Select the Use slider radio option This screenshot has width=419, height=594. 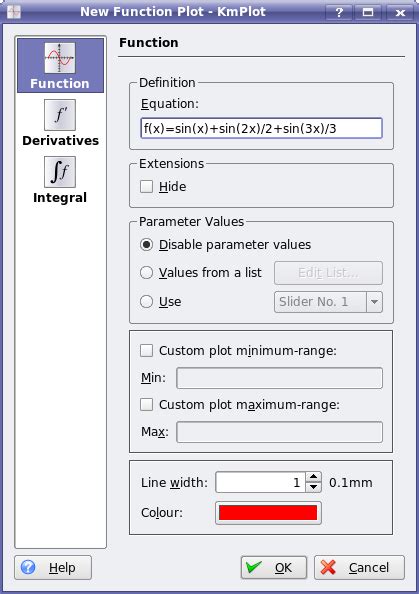click(147, 302)
